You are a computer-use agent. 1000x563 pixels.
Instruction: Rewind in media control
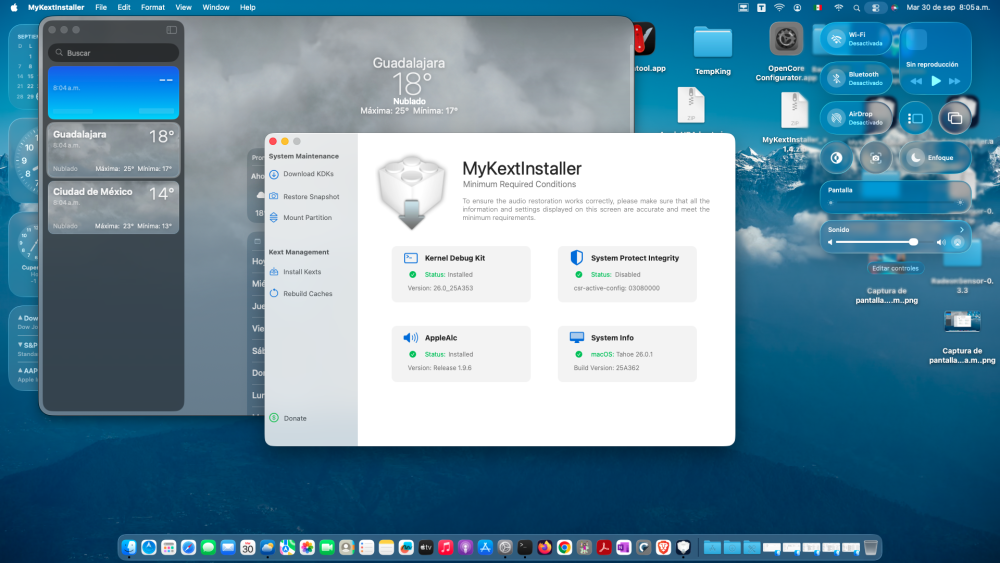916,81
